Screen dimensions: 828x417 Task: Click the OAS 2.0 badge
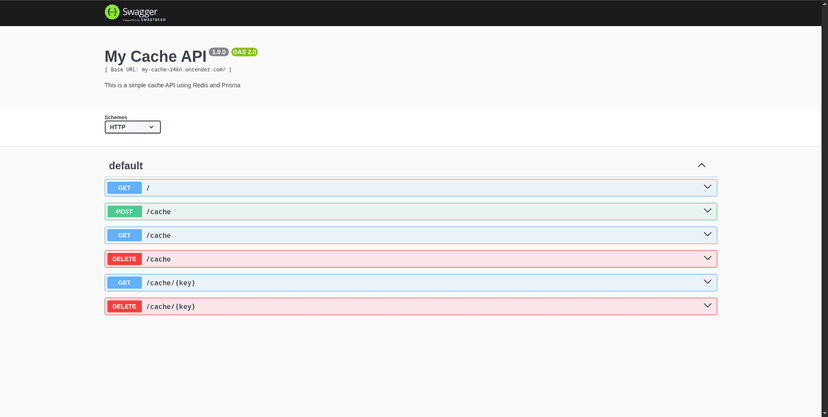click(245, 51)
